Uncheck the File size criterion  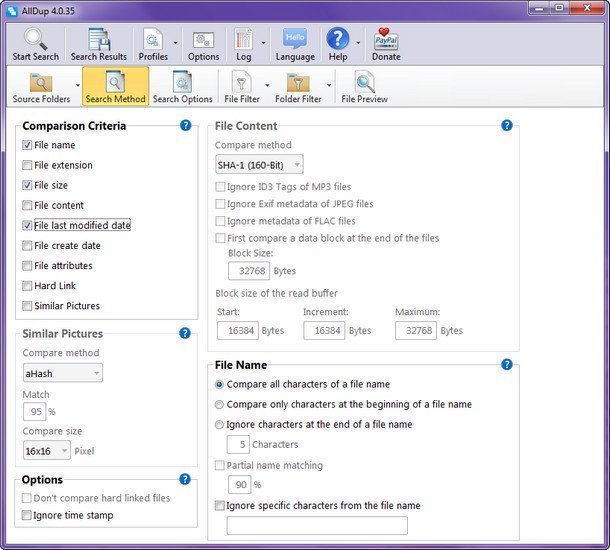tap(27, 185)
